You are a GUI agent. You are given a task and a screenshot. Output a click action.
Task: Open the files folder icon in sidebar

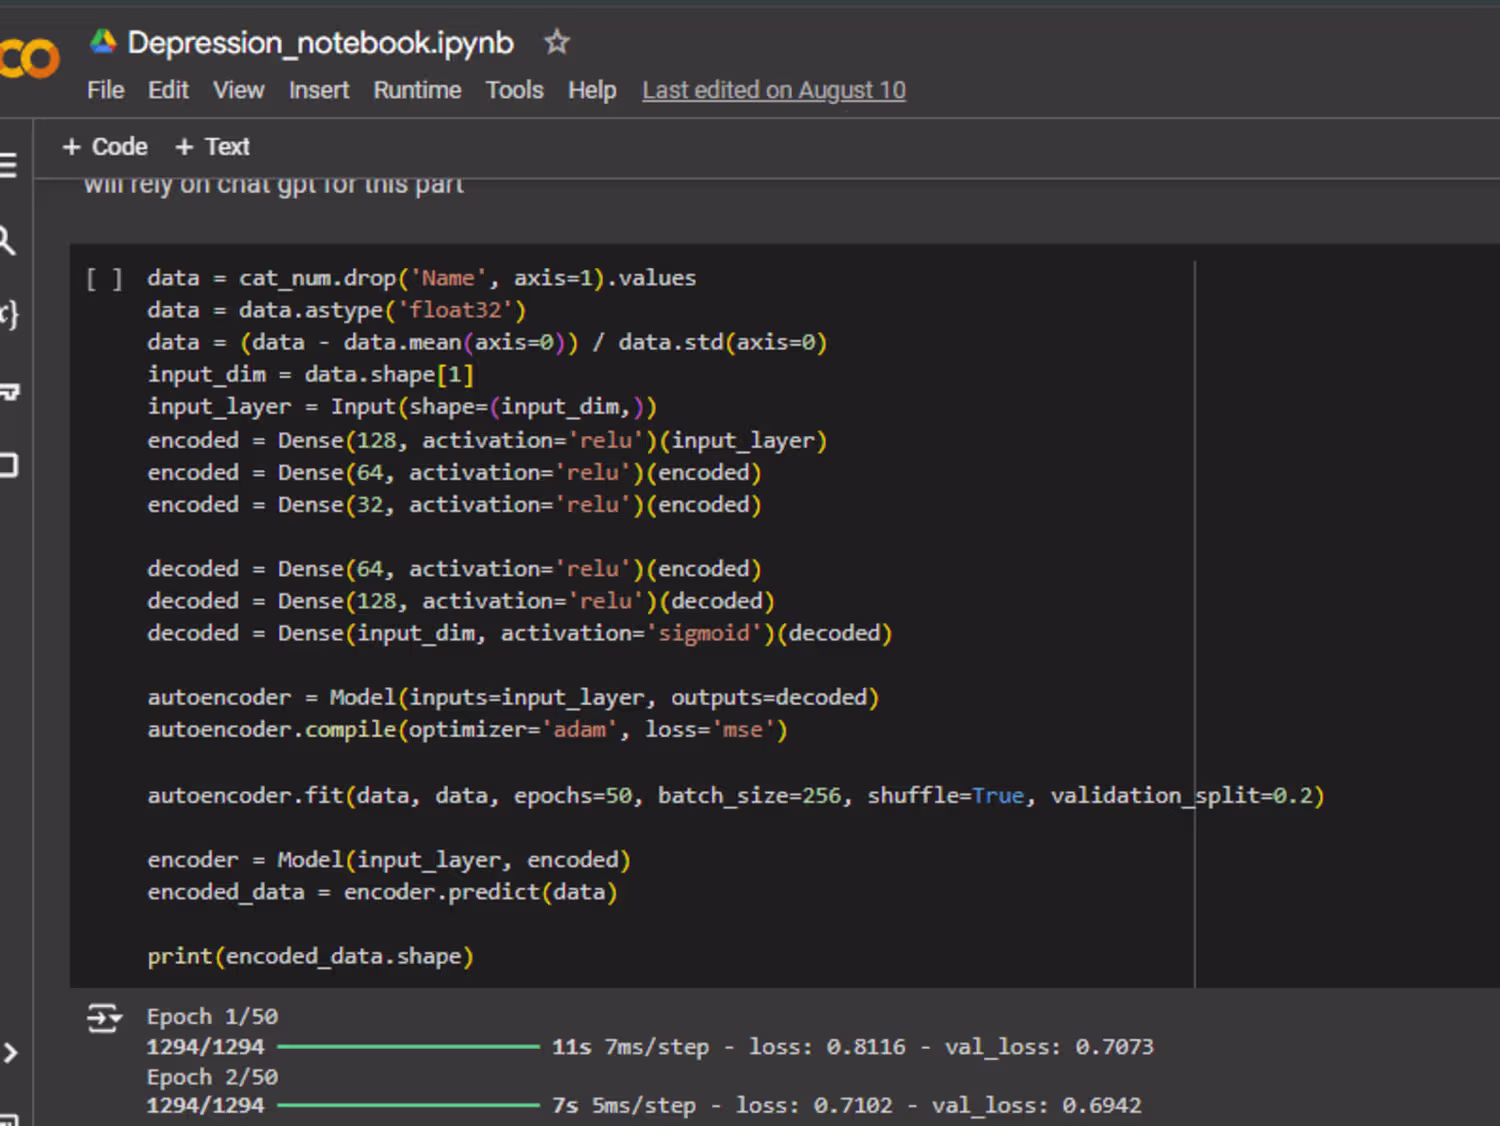[x=9, y=465]
